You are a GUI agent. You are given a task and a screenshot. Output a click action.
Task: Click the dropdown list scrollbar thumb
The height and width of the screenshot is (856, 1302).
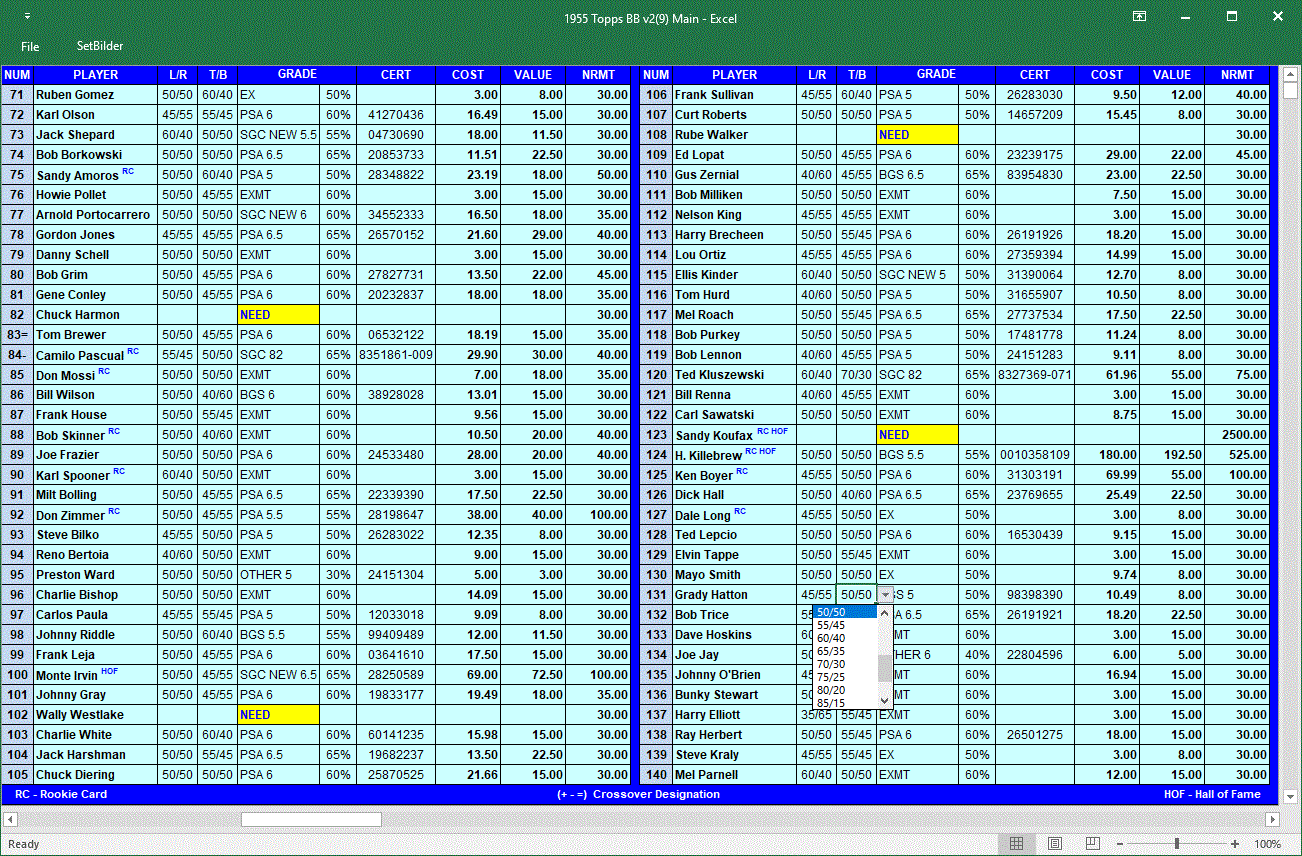(884, 668)
